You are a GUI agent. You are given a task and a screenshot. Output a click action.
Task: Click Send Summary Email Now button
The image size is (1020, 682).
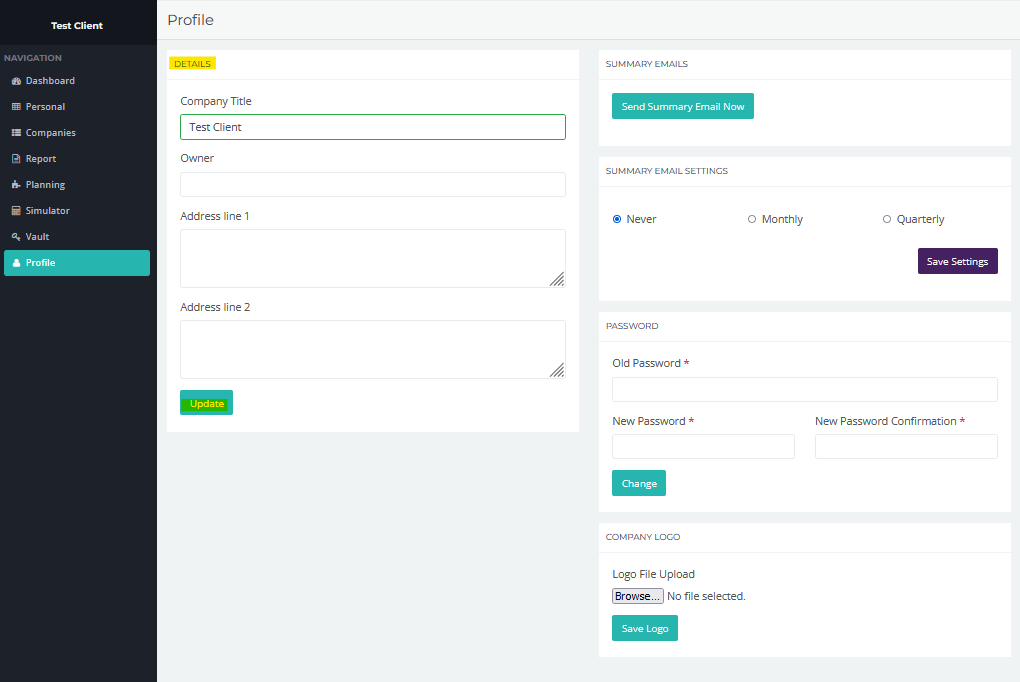682,106
